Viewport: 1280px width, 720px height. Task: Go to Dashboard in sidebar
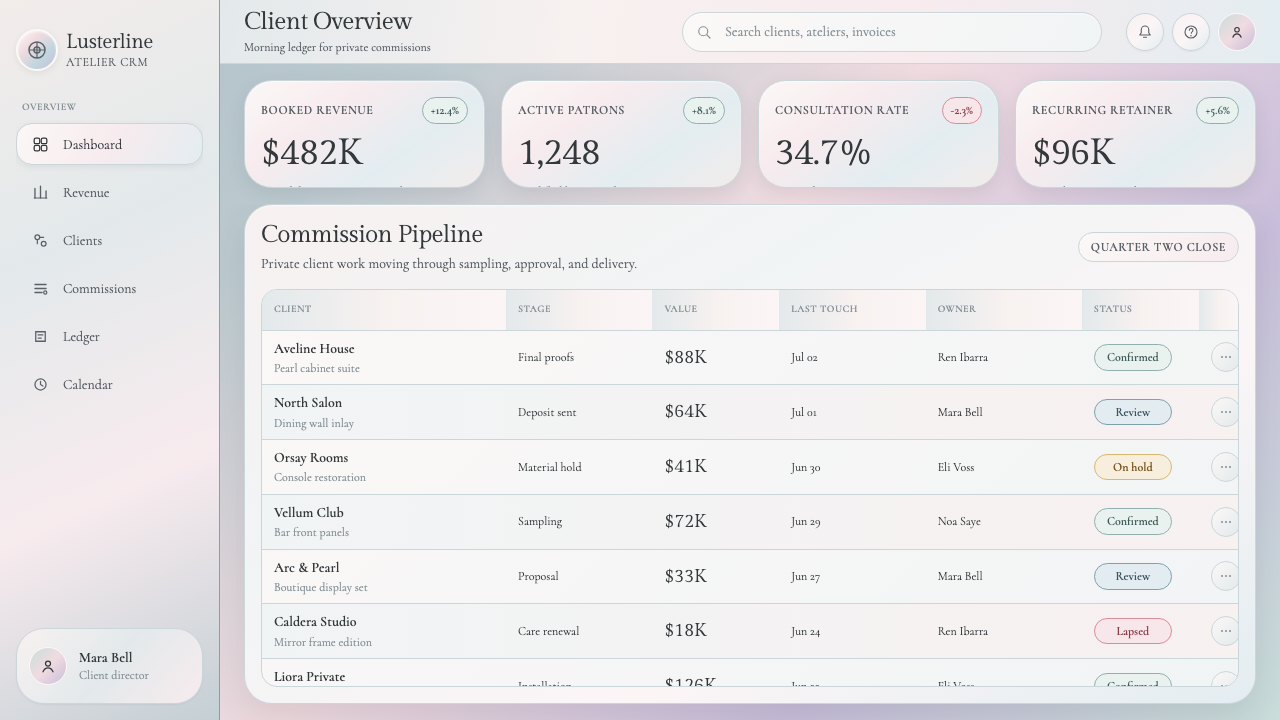click(110, 145)
